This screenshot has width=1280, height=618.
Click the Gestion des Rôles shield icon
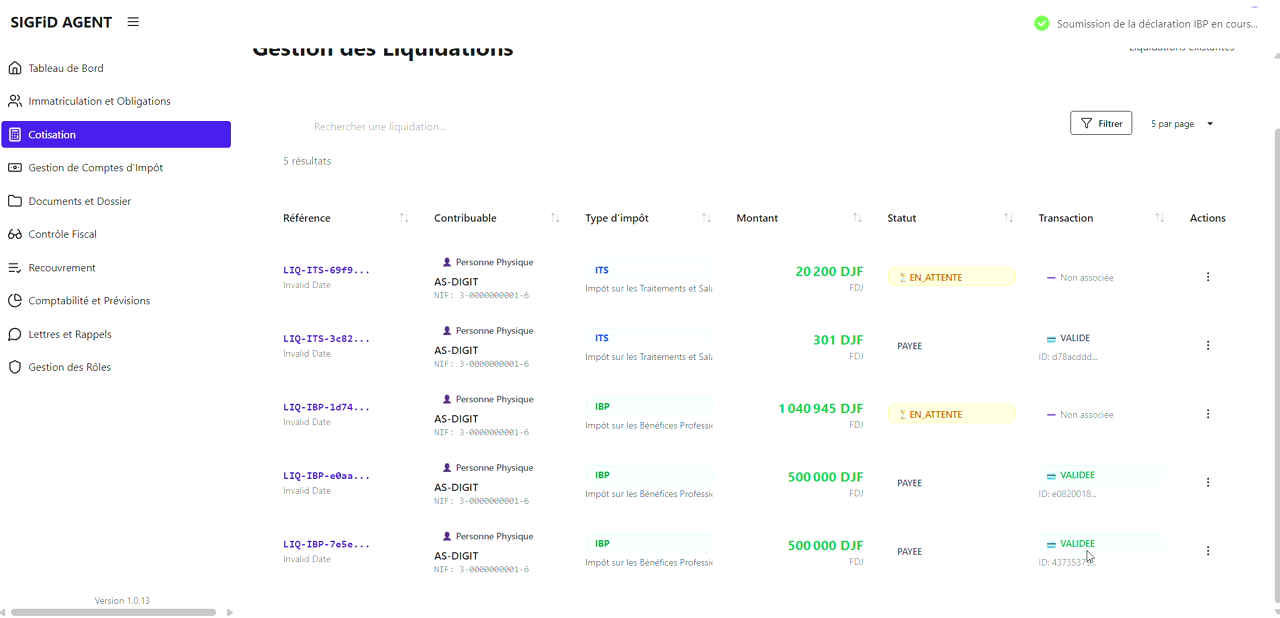tap(15, 367)
